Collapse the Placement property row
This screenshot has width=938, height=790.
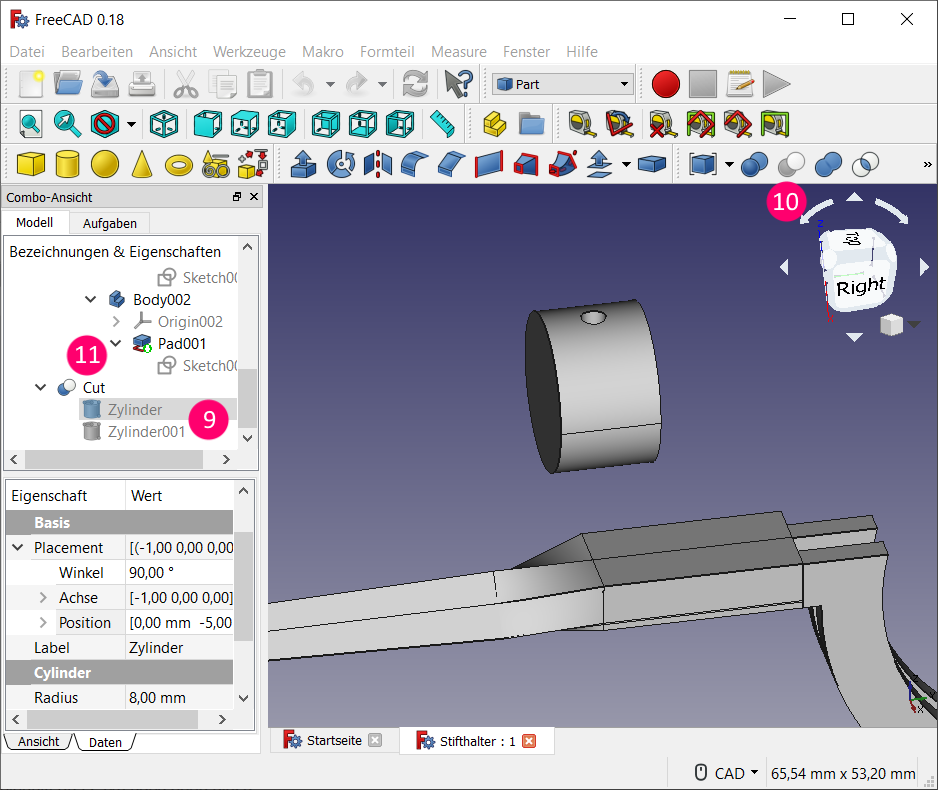tap(18, 548)
